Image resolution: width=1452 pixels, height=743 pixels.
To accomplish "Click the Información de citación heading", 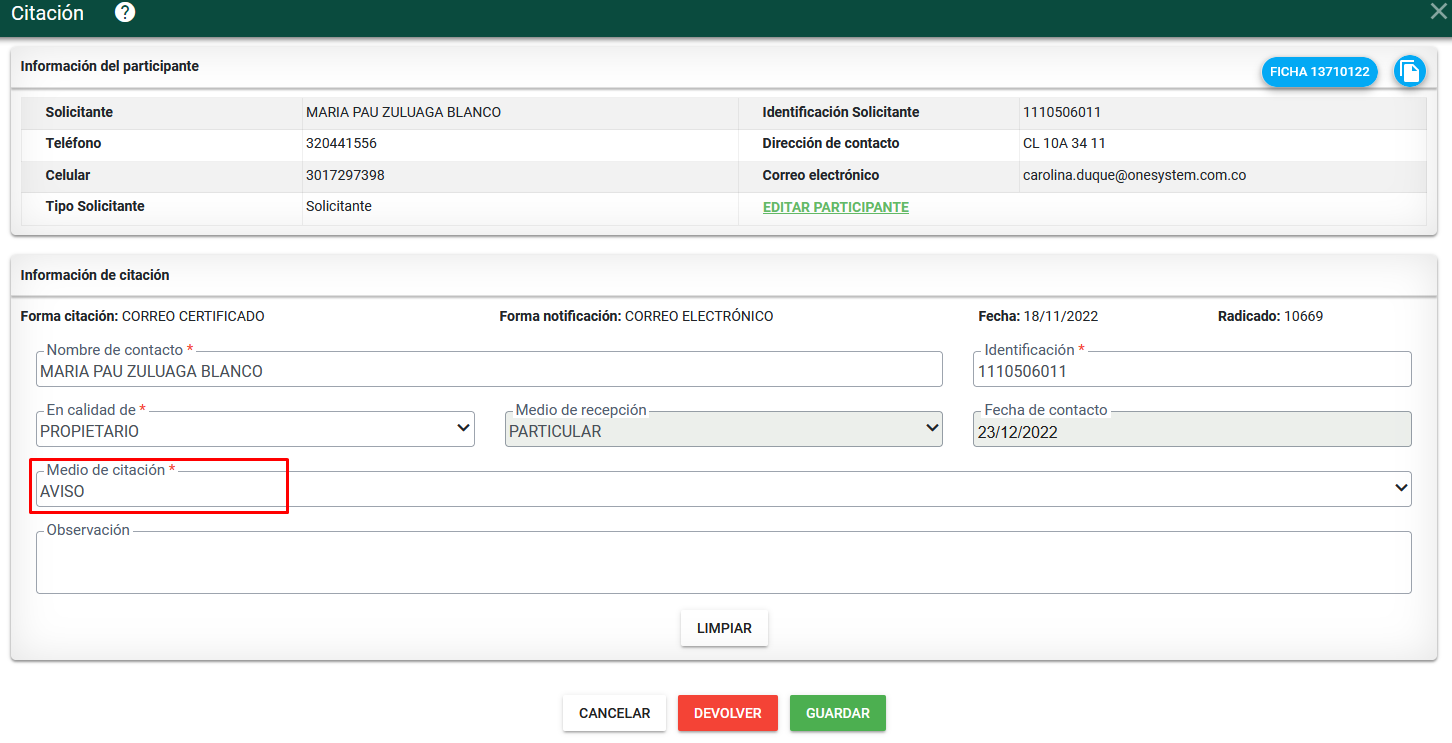I will (95, 274).
